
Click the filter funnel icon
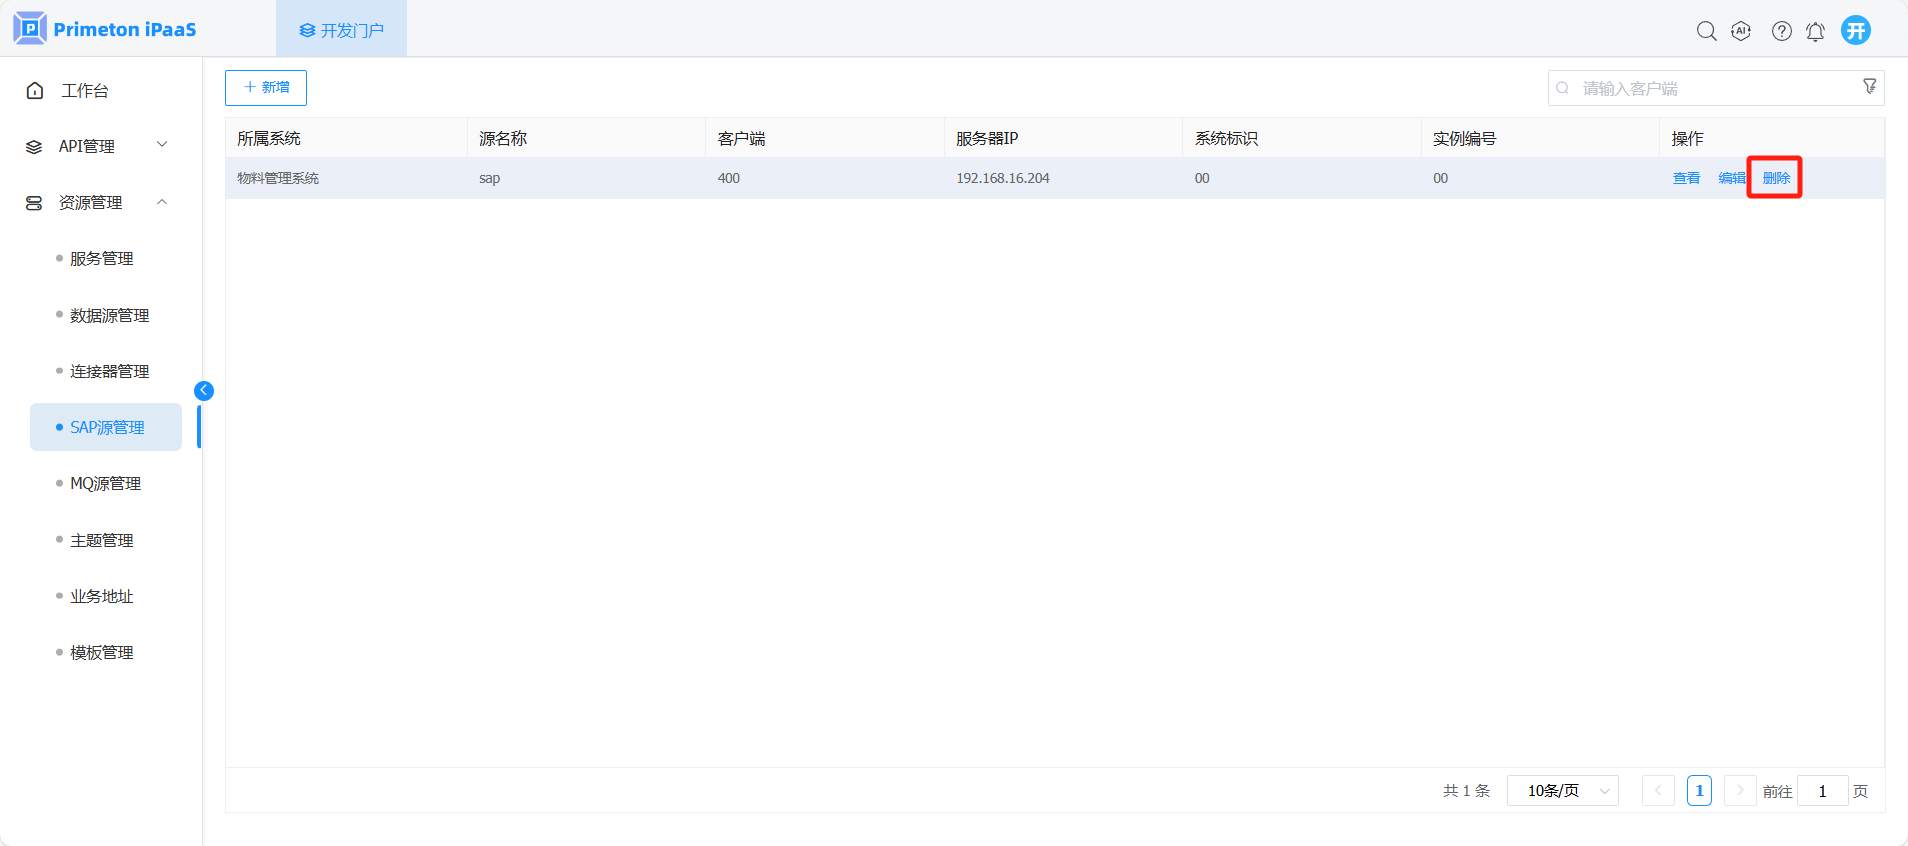1869,87
